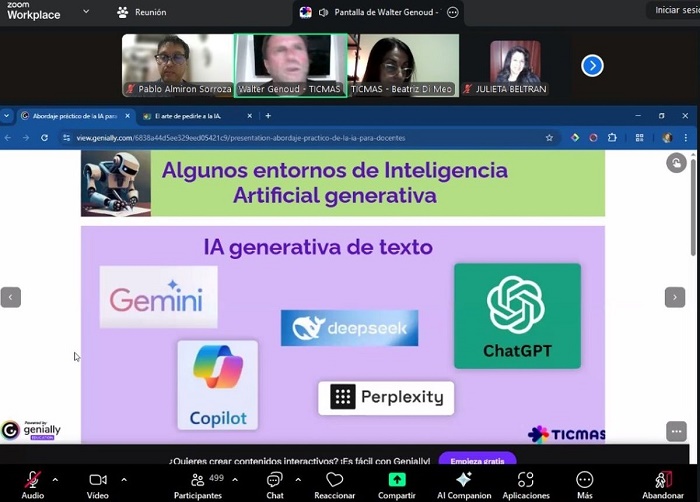Click the 'Empieza gratis' button
Image resolution: width=700 pixels, height=502 pixels.
click(477, 461)
